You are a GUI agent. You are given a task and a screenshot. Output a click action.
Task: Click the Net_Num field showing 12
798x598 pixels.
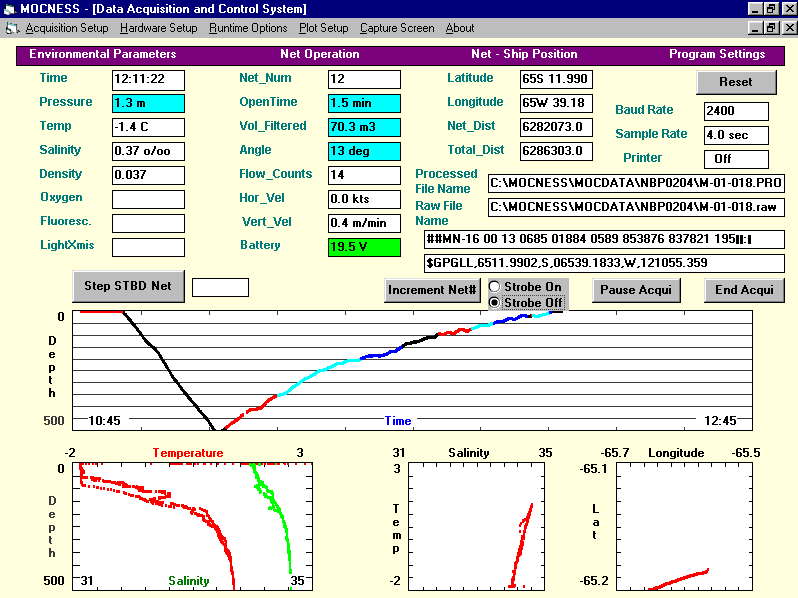click(x=364, y=79)
